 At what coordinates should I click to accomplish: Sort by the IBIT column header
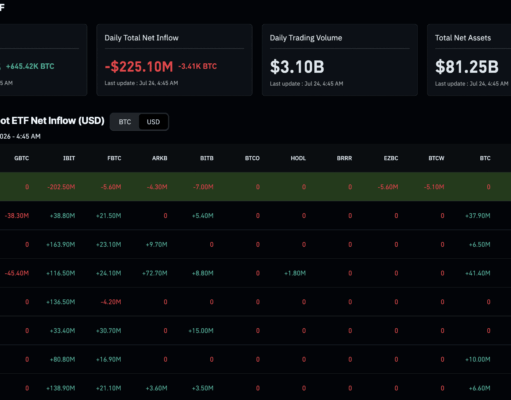pos(69,158)
